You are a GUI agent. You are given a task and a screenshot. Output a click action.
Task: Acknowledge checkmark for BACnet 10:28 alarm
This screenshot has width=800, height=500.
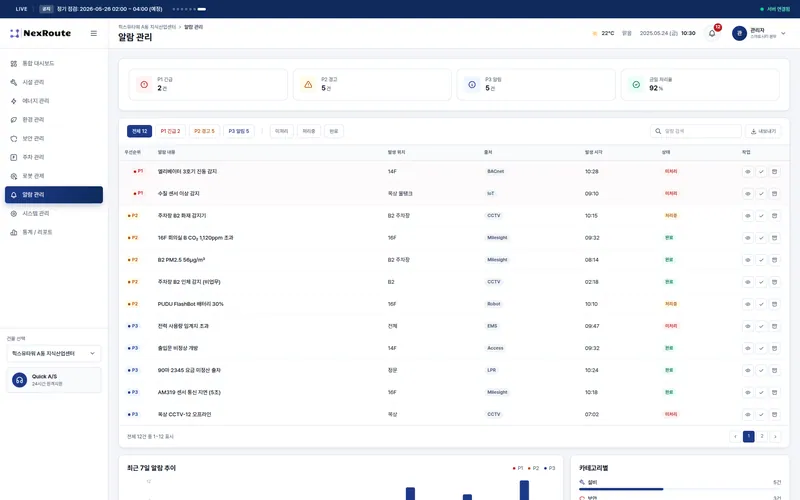point(761,172)
